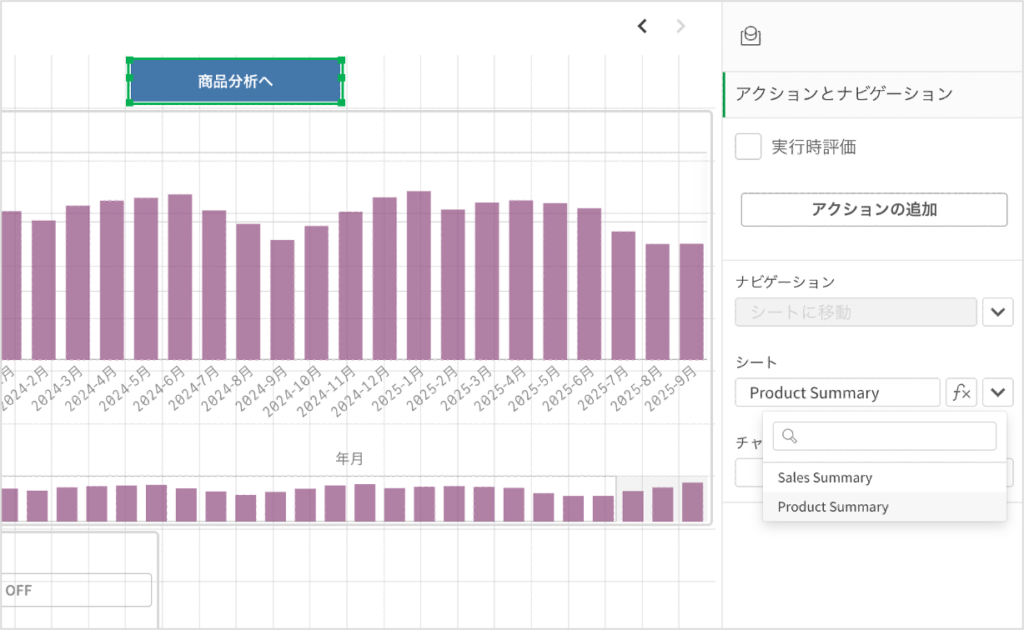This screenshot has width=1024, height=630.
Task: Click the back arrow above the sheet
Action: click(x=642, y=26)
